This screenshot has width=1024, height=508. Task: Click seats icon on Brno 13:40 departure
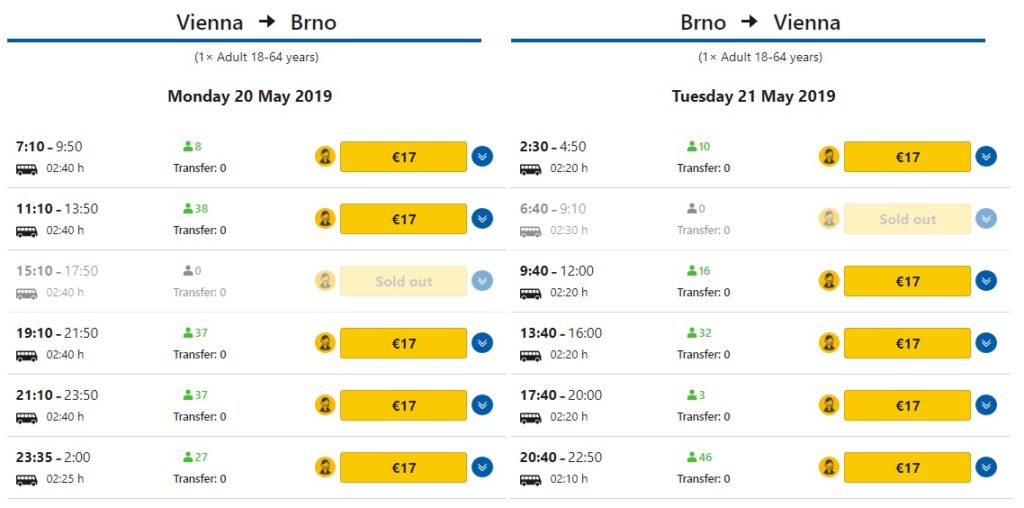click(x=691, y=333)
